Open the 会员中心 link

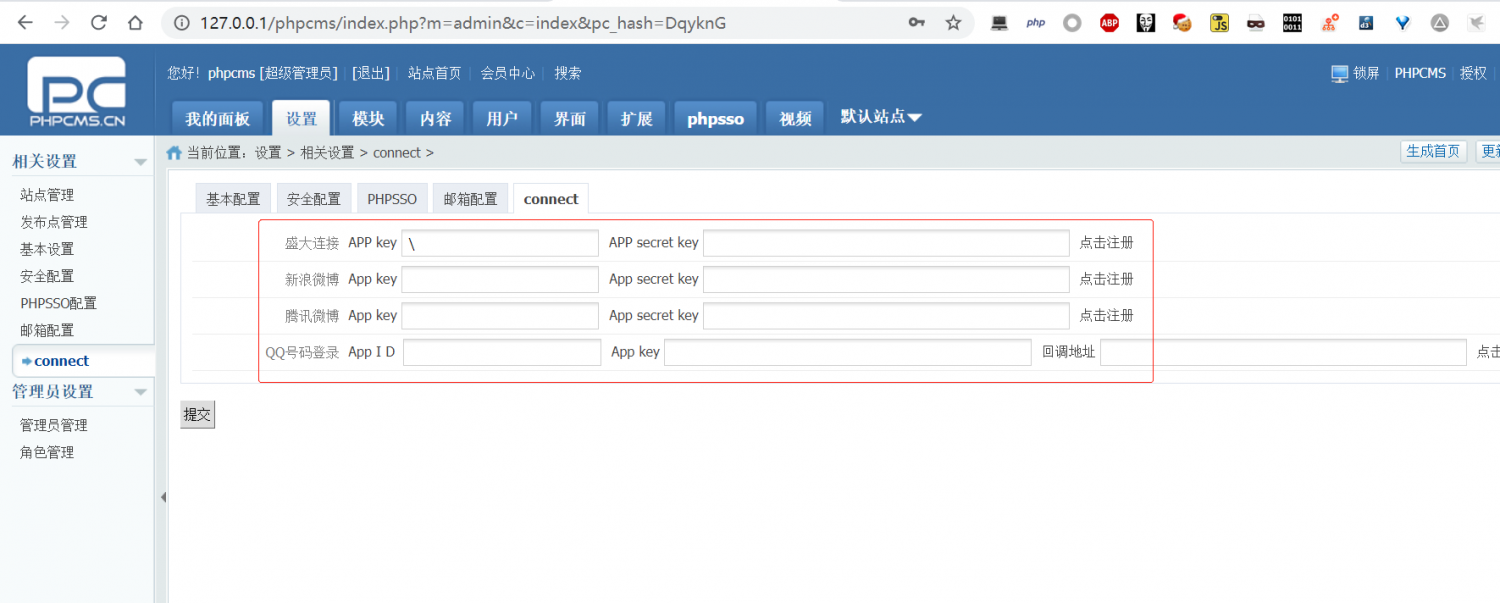507,73
